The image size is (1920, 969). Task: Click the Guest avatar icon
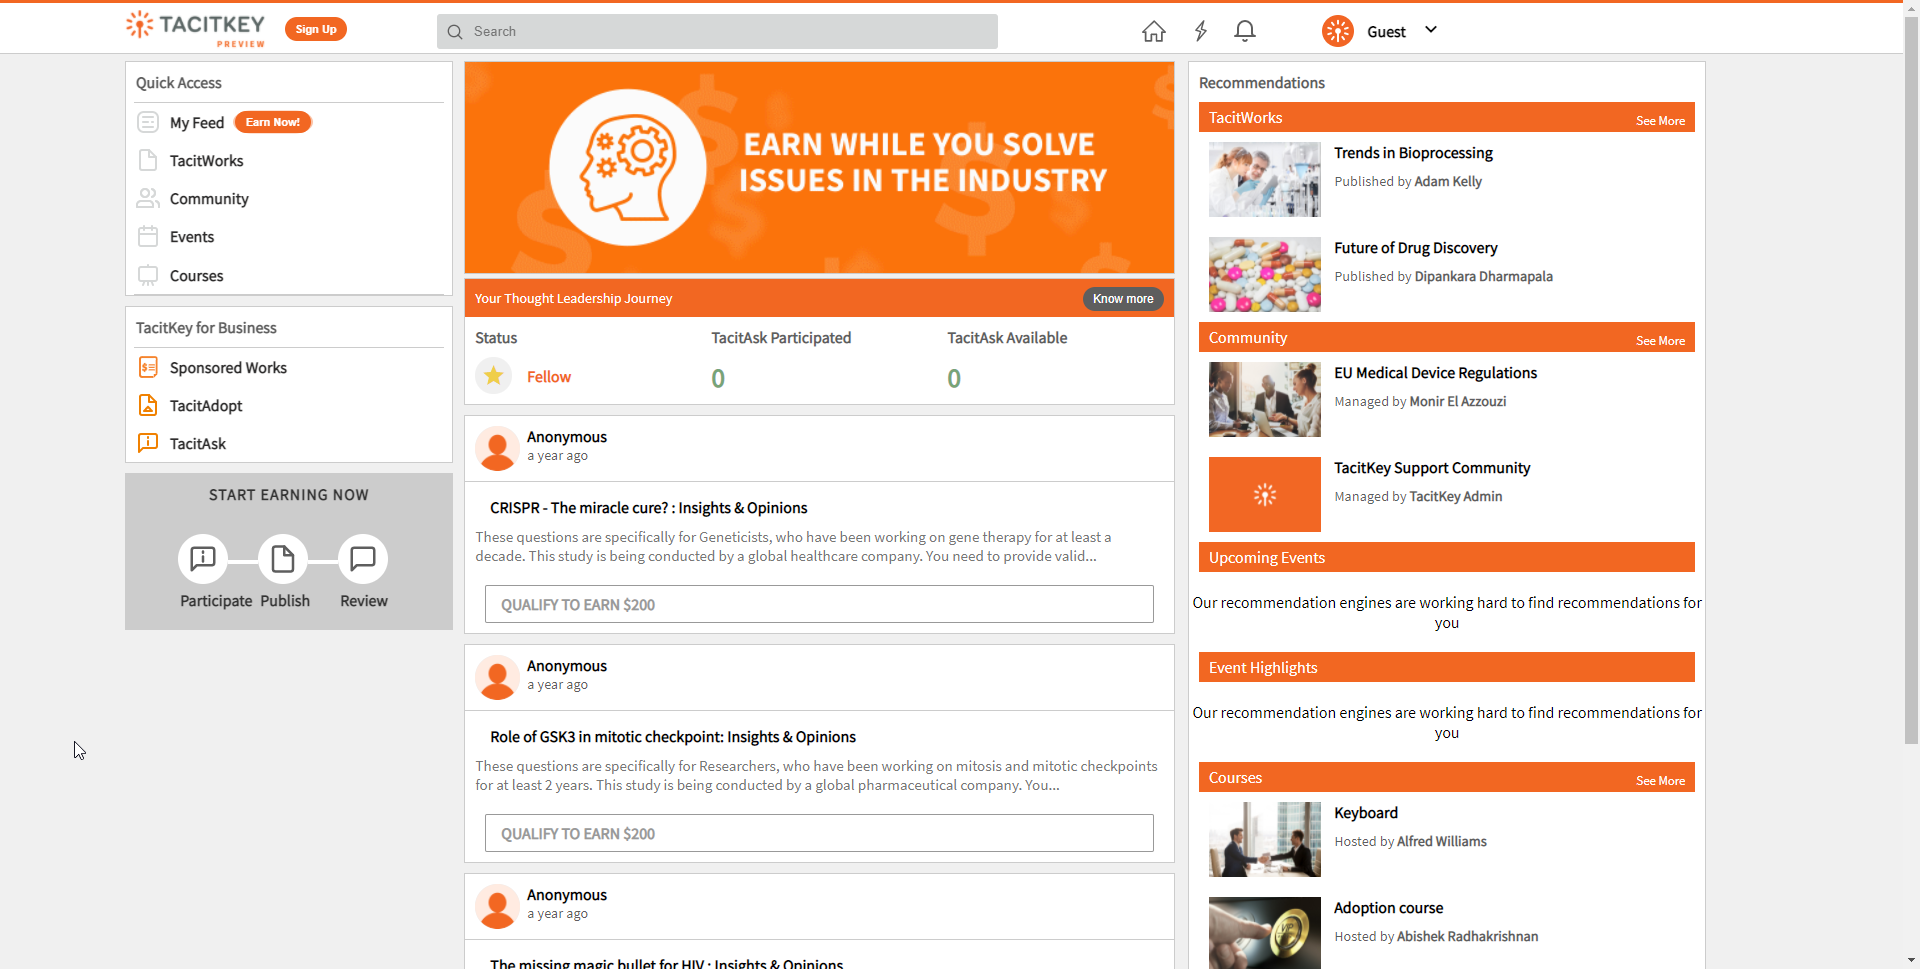pyautogui.click(x=1338, y=31)
